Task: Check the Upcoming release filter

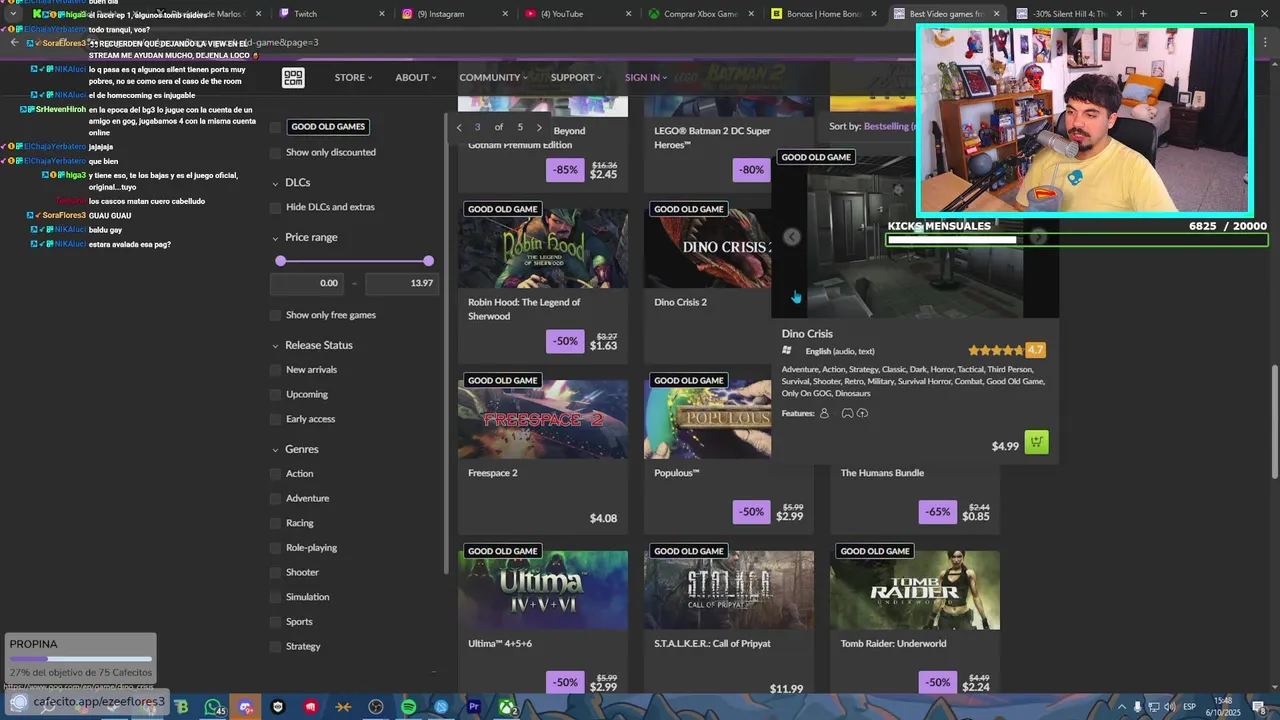Action: [x=276, y=394]
